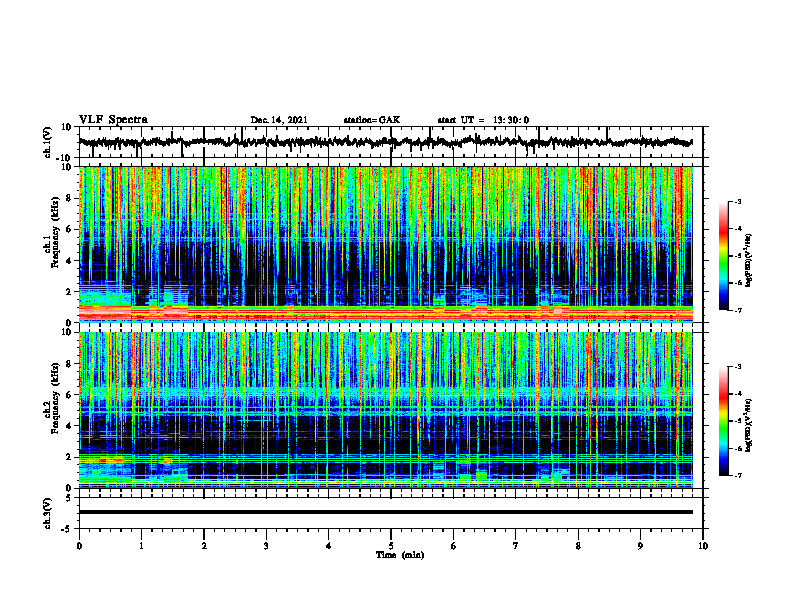The width and height of the screenshot is (792, 612).
Task: Click the "-3" tick on the ch.1 colorbar
Action: tap(738, 201)
